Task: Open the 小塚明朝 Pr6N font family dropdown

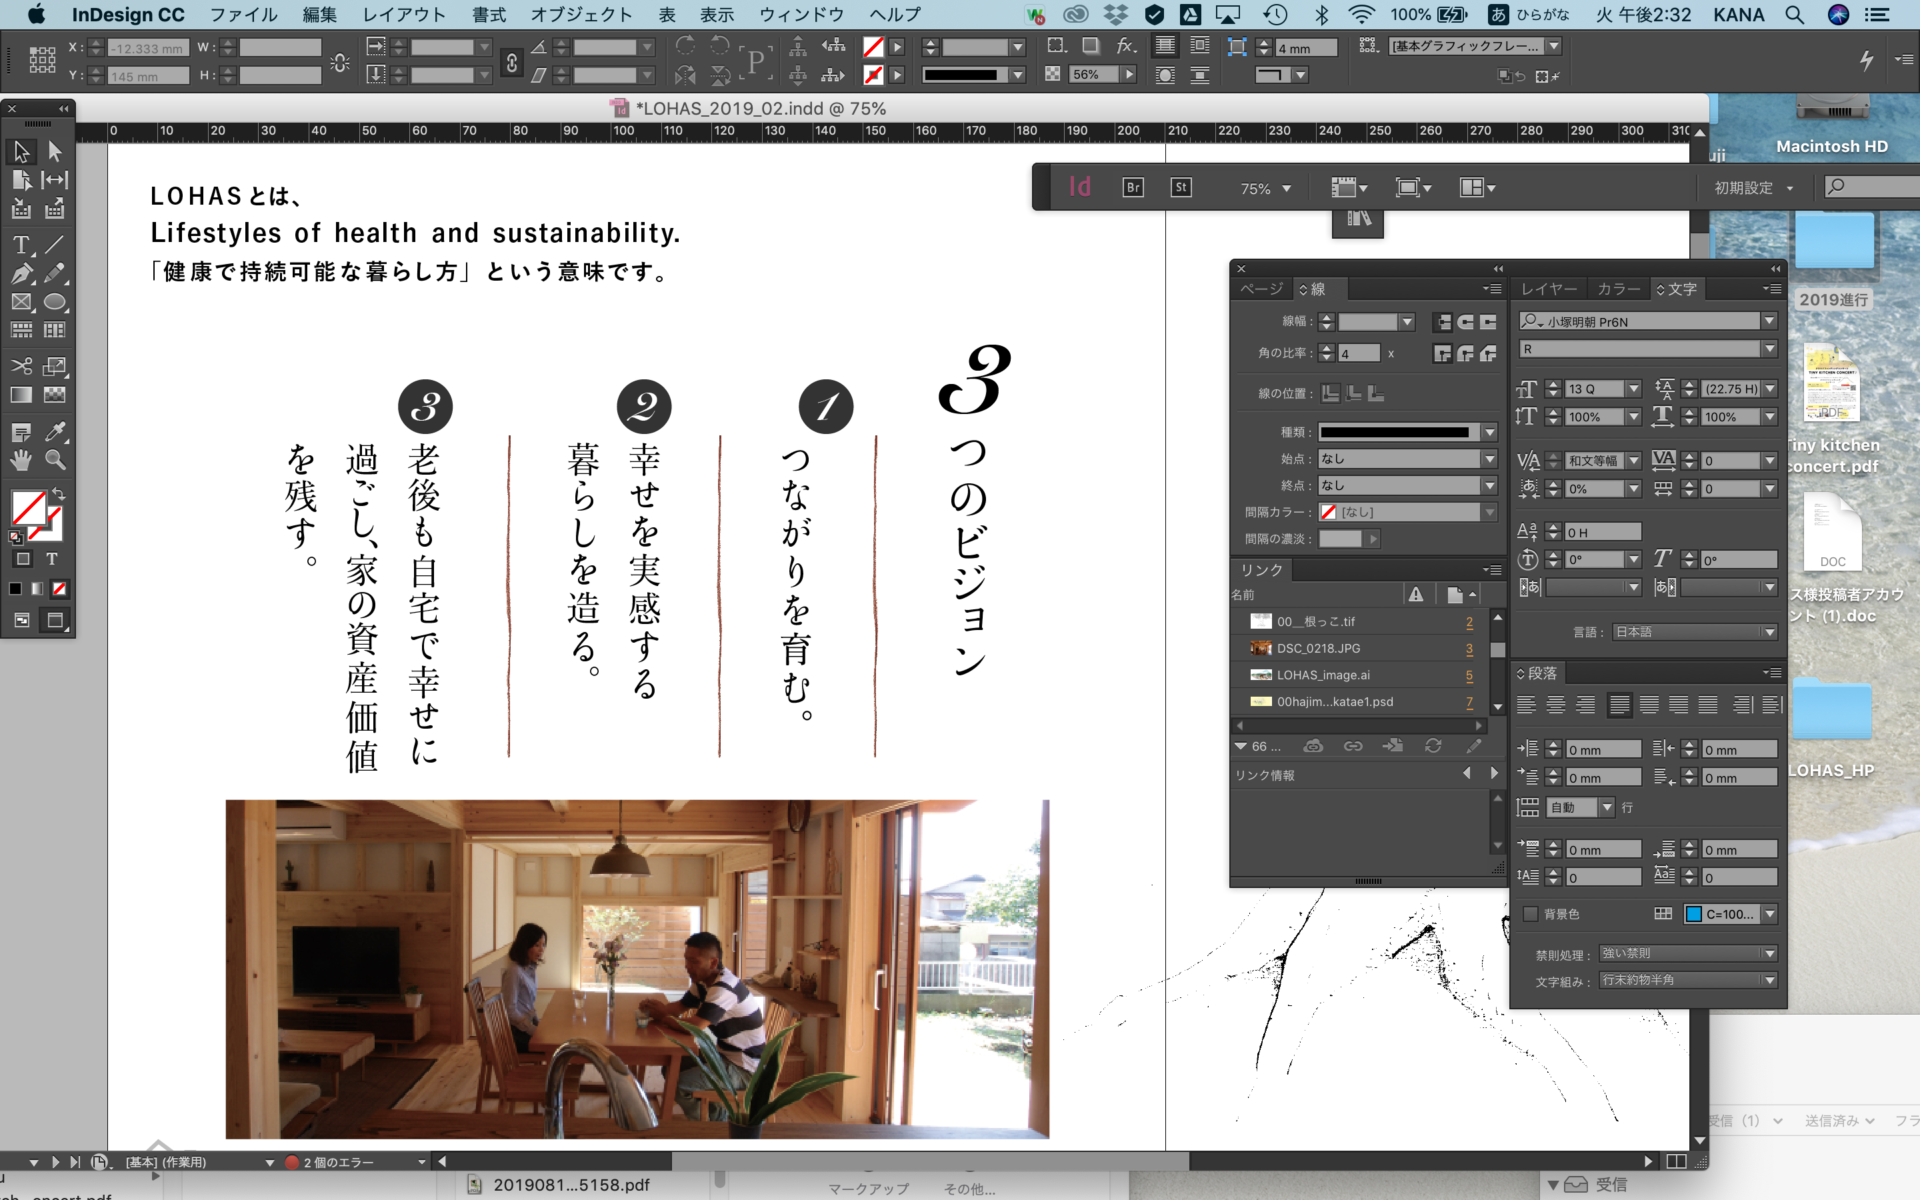Action: pos(1769,321)
